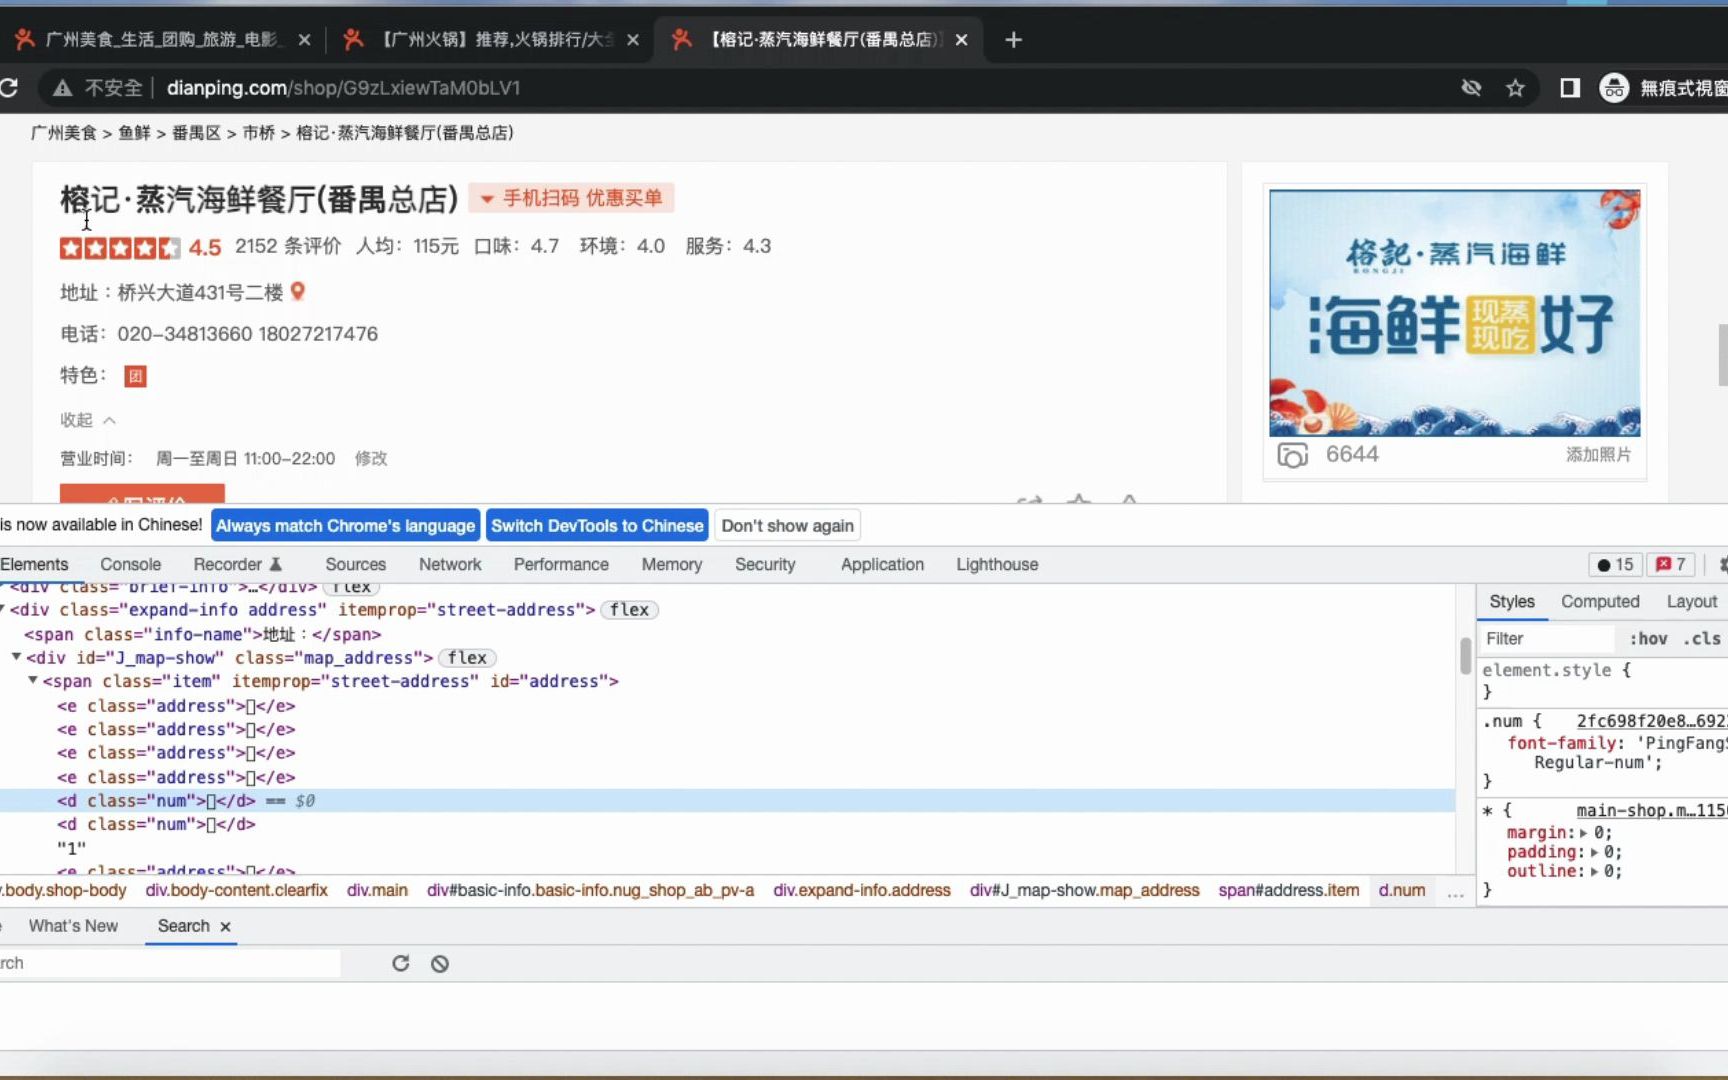Screen dimensions: 1728x1080
Task: Expand the outline property triangle in Styles
Action: [x=1594, y=871]
